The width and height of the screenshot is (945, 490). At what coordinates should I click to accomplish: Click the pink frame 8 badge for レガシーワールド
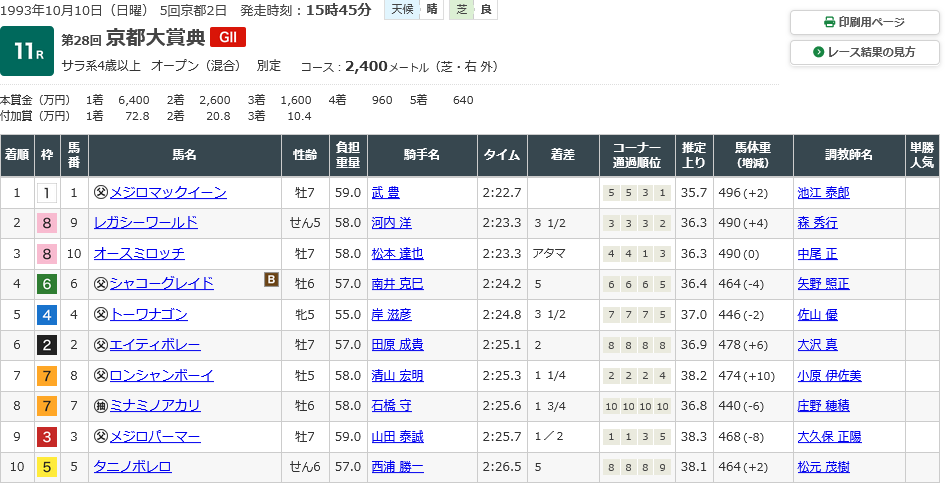pos(46,224)
